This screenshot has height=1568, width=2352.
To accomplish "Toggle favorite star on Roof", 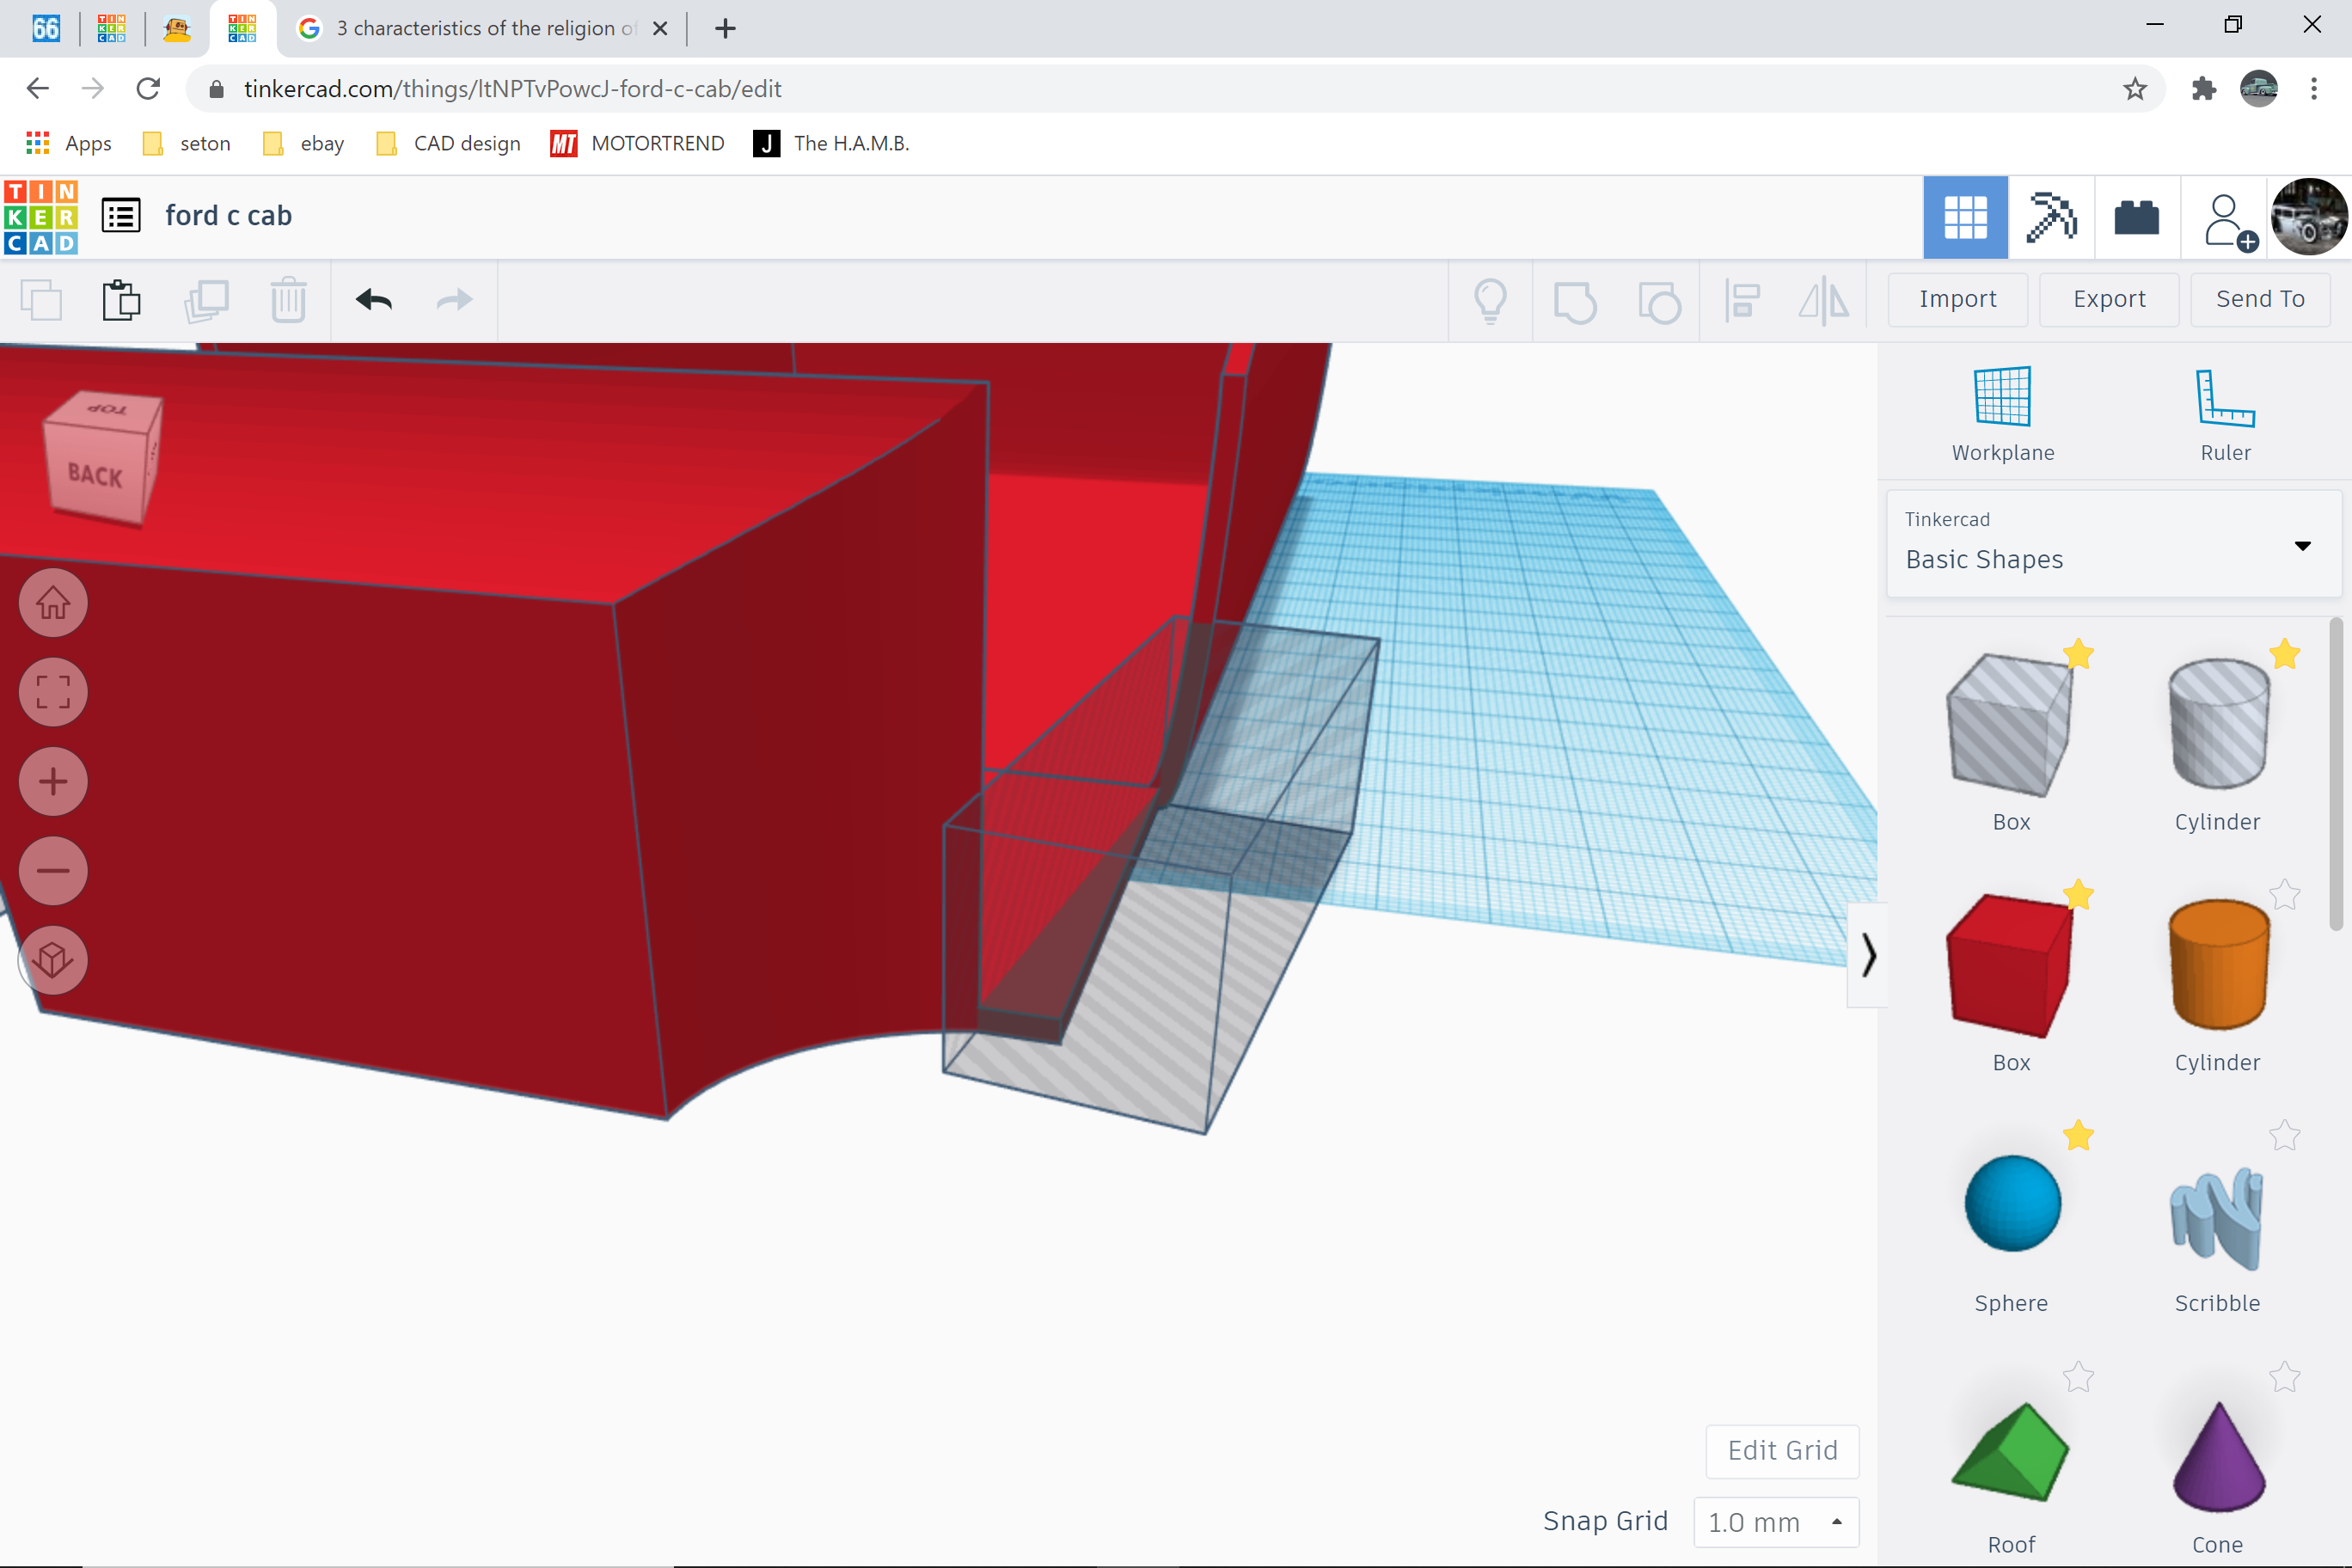I will click(x=2078, y=1377).
